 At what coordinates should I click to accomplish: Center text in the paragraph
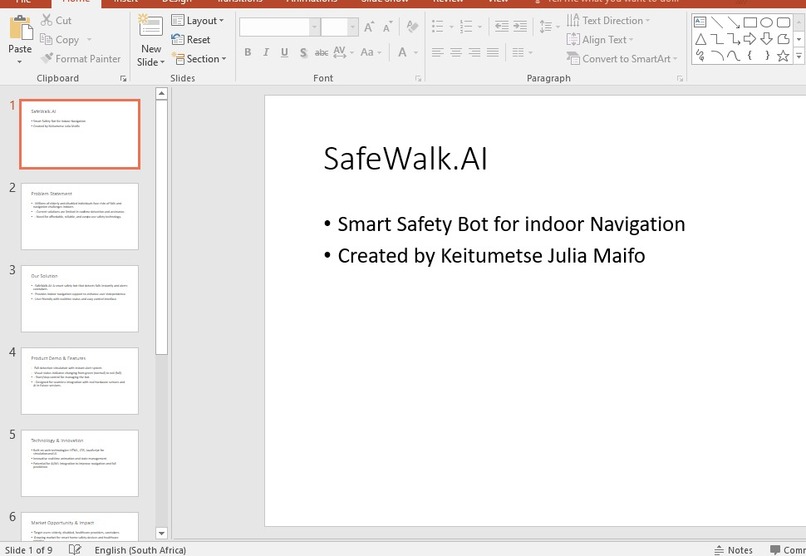[x=456, y=52]
